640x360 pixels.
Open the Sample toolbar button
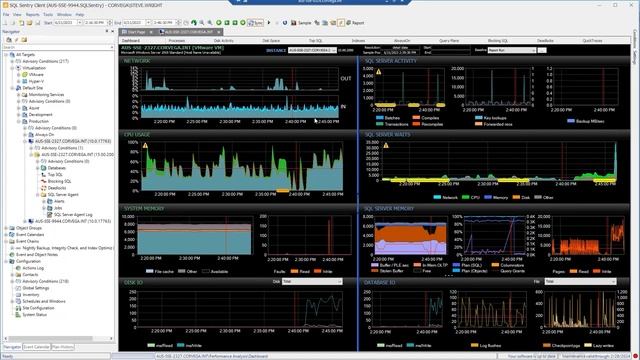[301, 23]
